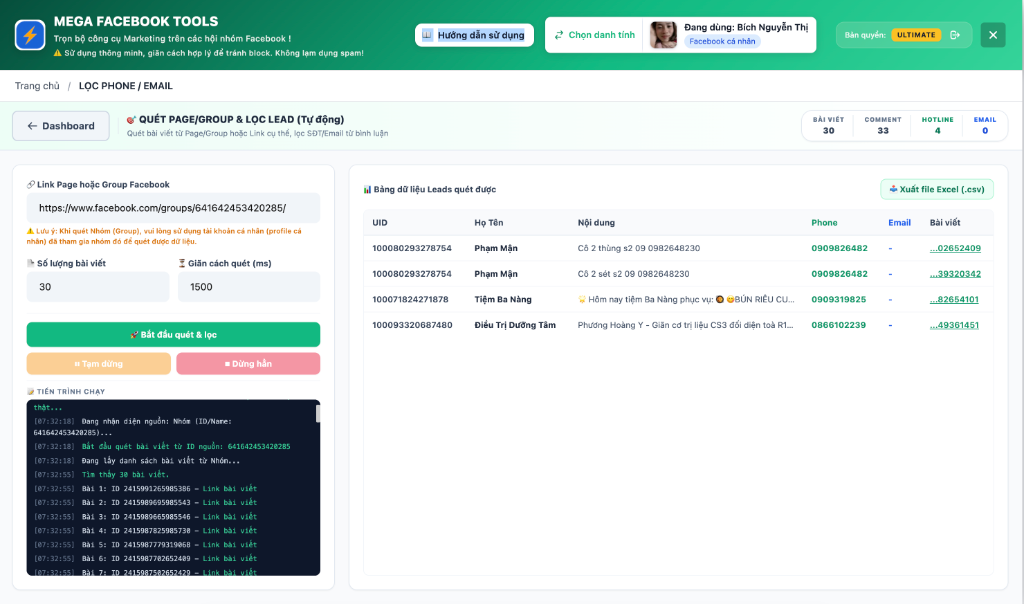Click the warning icon on spam notice
This screenshot has height=604, width=1024.
(x=57, y=53)
